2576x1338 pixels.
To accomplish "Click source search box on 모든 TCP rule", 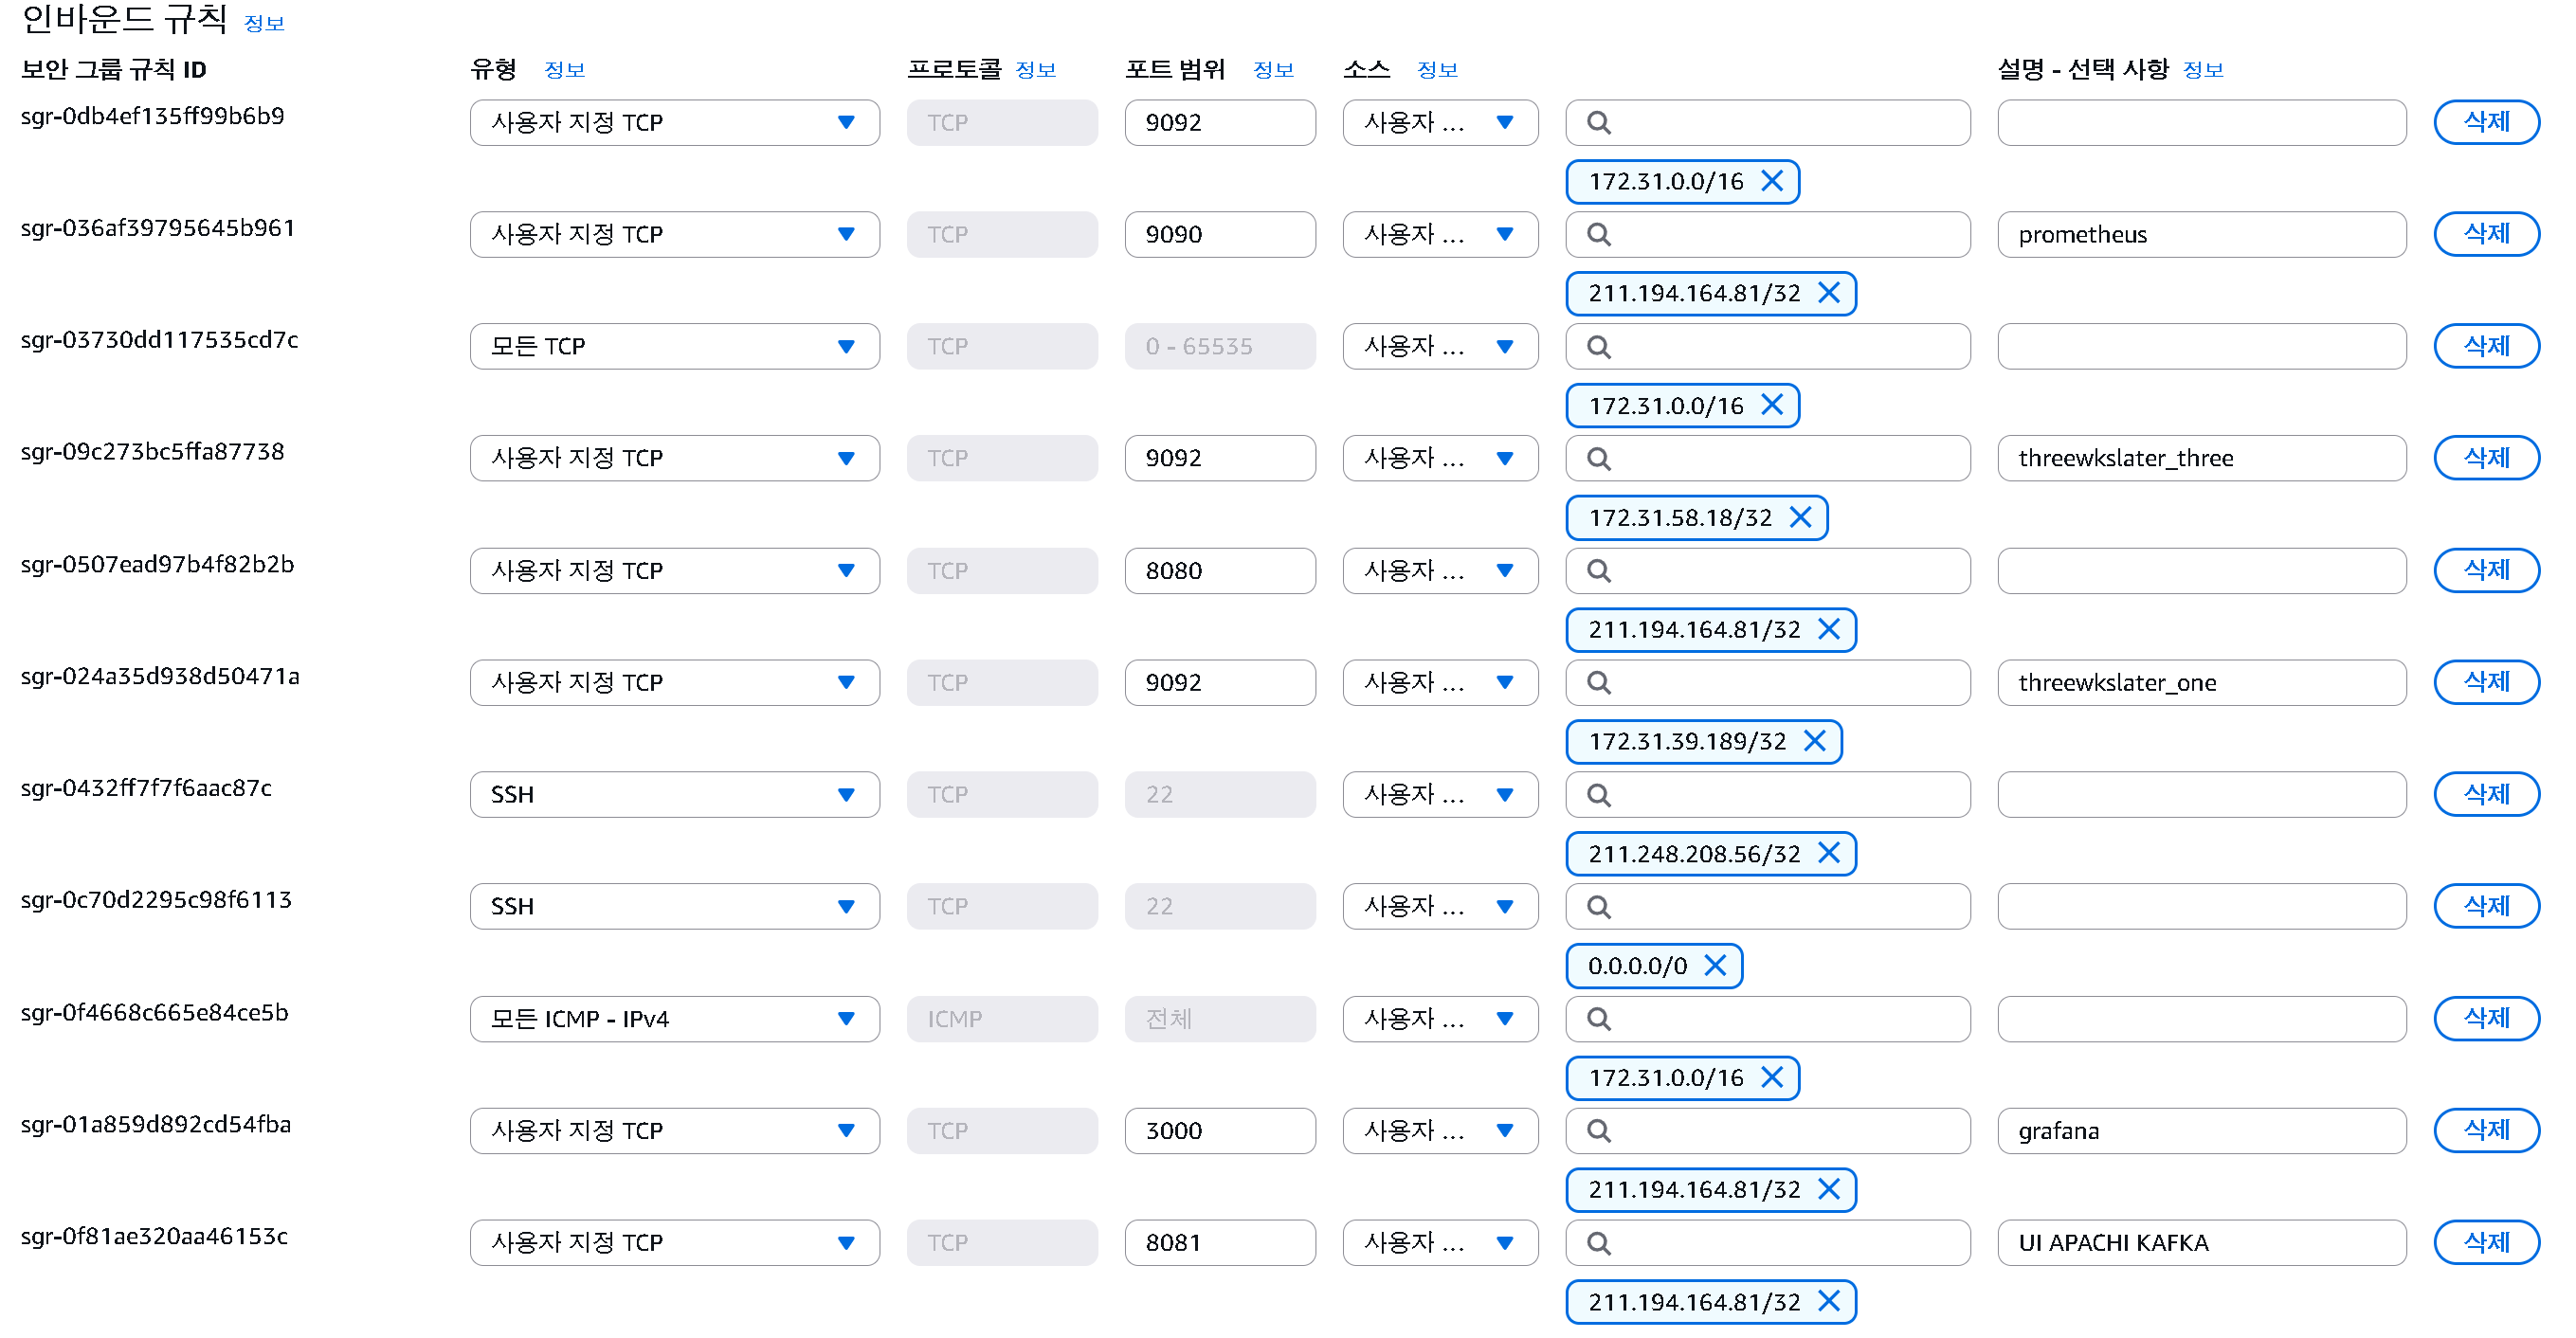I will [x=1768, y=346].
